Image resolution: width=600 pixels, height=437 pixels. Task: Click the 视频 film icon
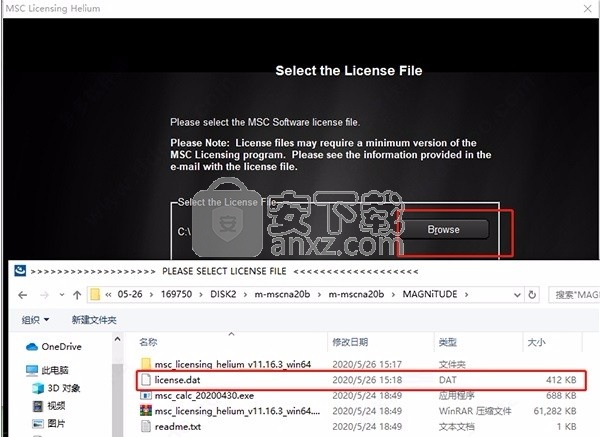[x=38, y=406]
